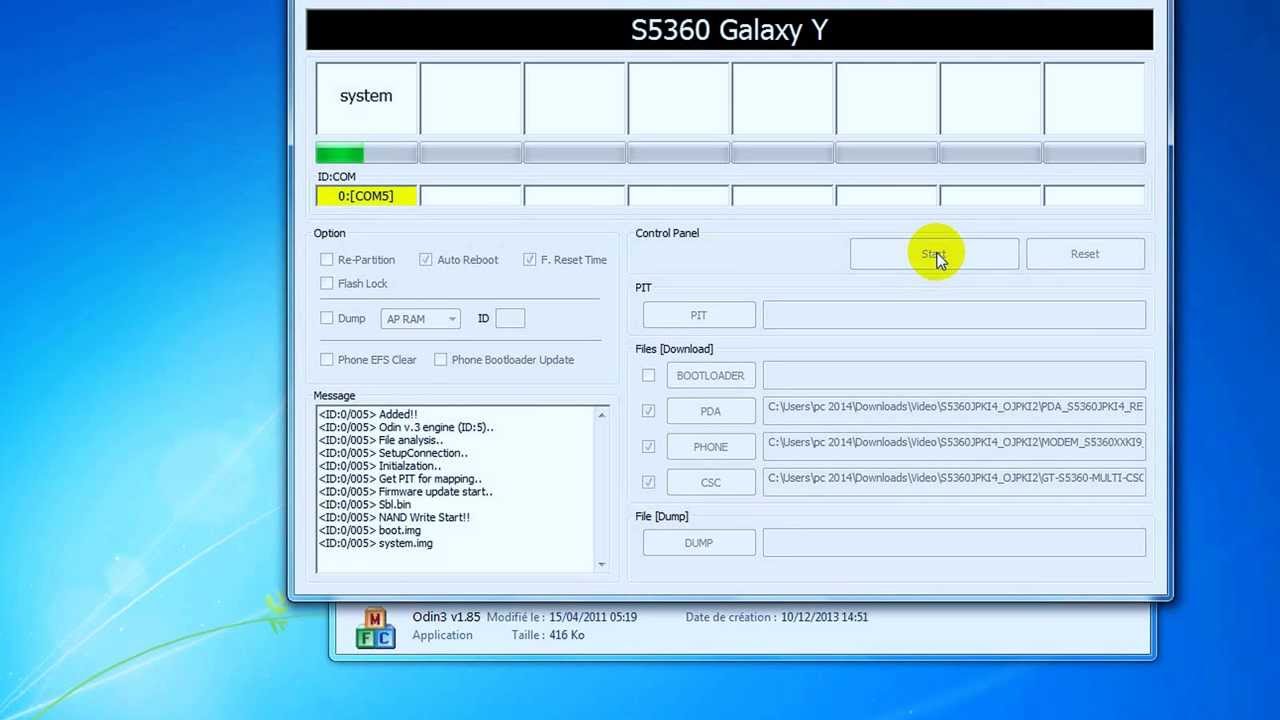Click the CSC file path field
Viewport: 1280px width, 720px height.
point(954,482)
